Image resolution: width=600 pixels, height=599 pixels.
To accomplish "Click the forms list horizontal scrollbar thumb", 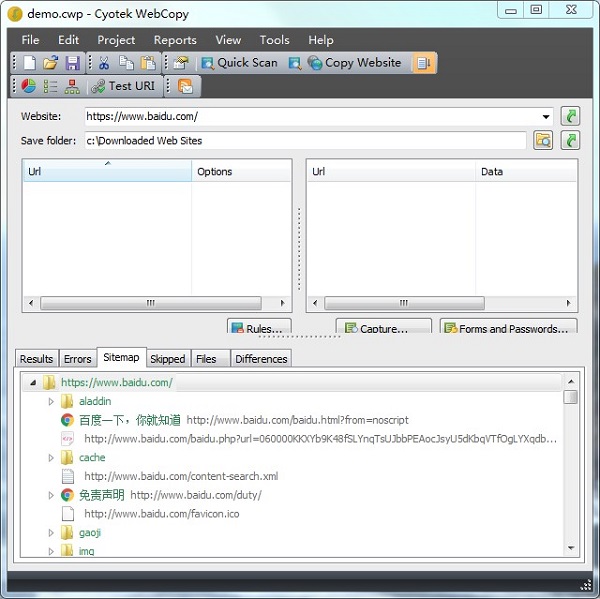I will 404,303.
